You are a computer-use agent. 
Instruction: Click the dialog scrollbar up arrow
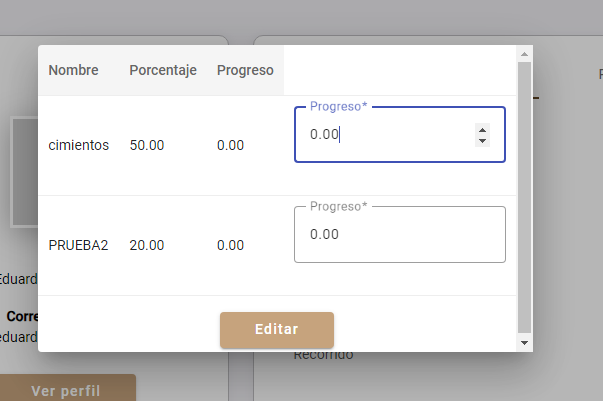524,53
